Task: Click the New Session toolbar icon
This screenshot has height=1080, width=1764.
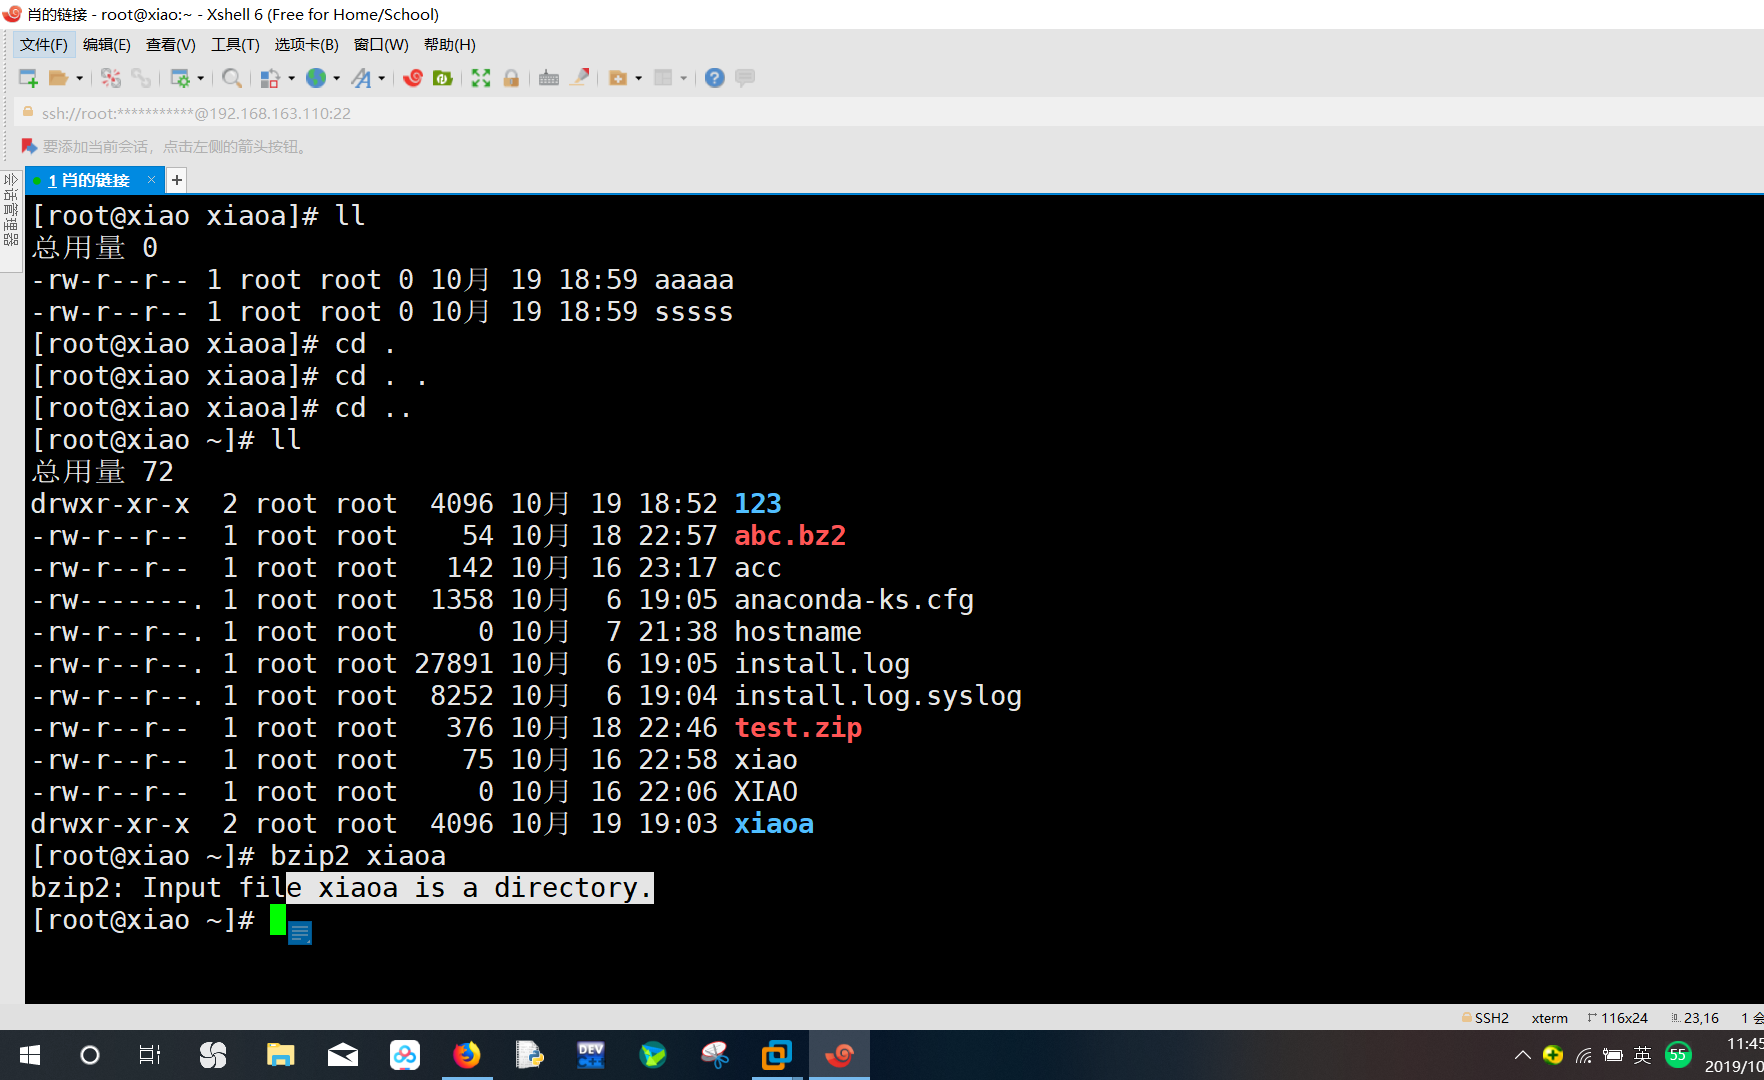Action: [x=28, y=78]
